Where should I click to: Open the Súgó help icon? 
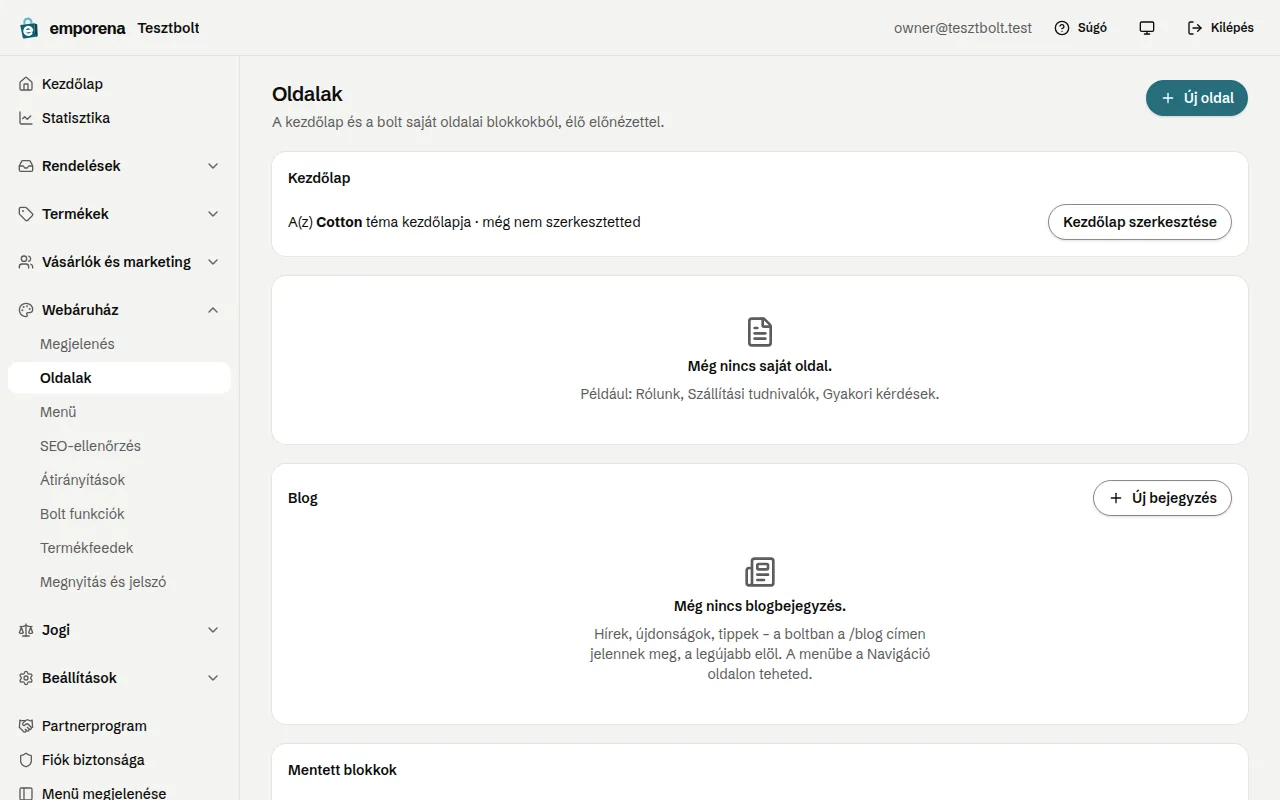coord(1062,28)
